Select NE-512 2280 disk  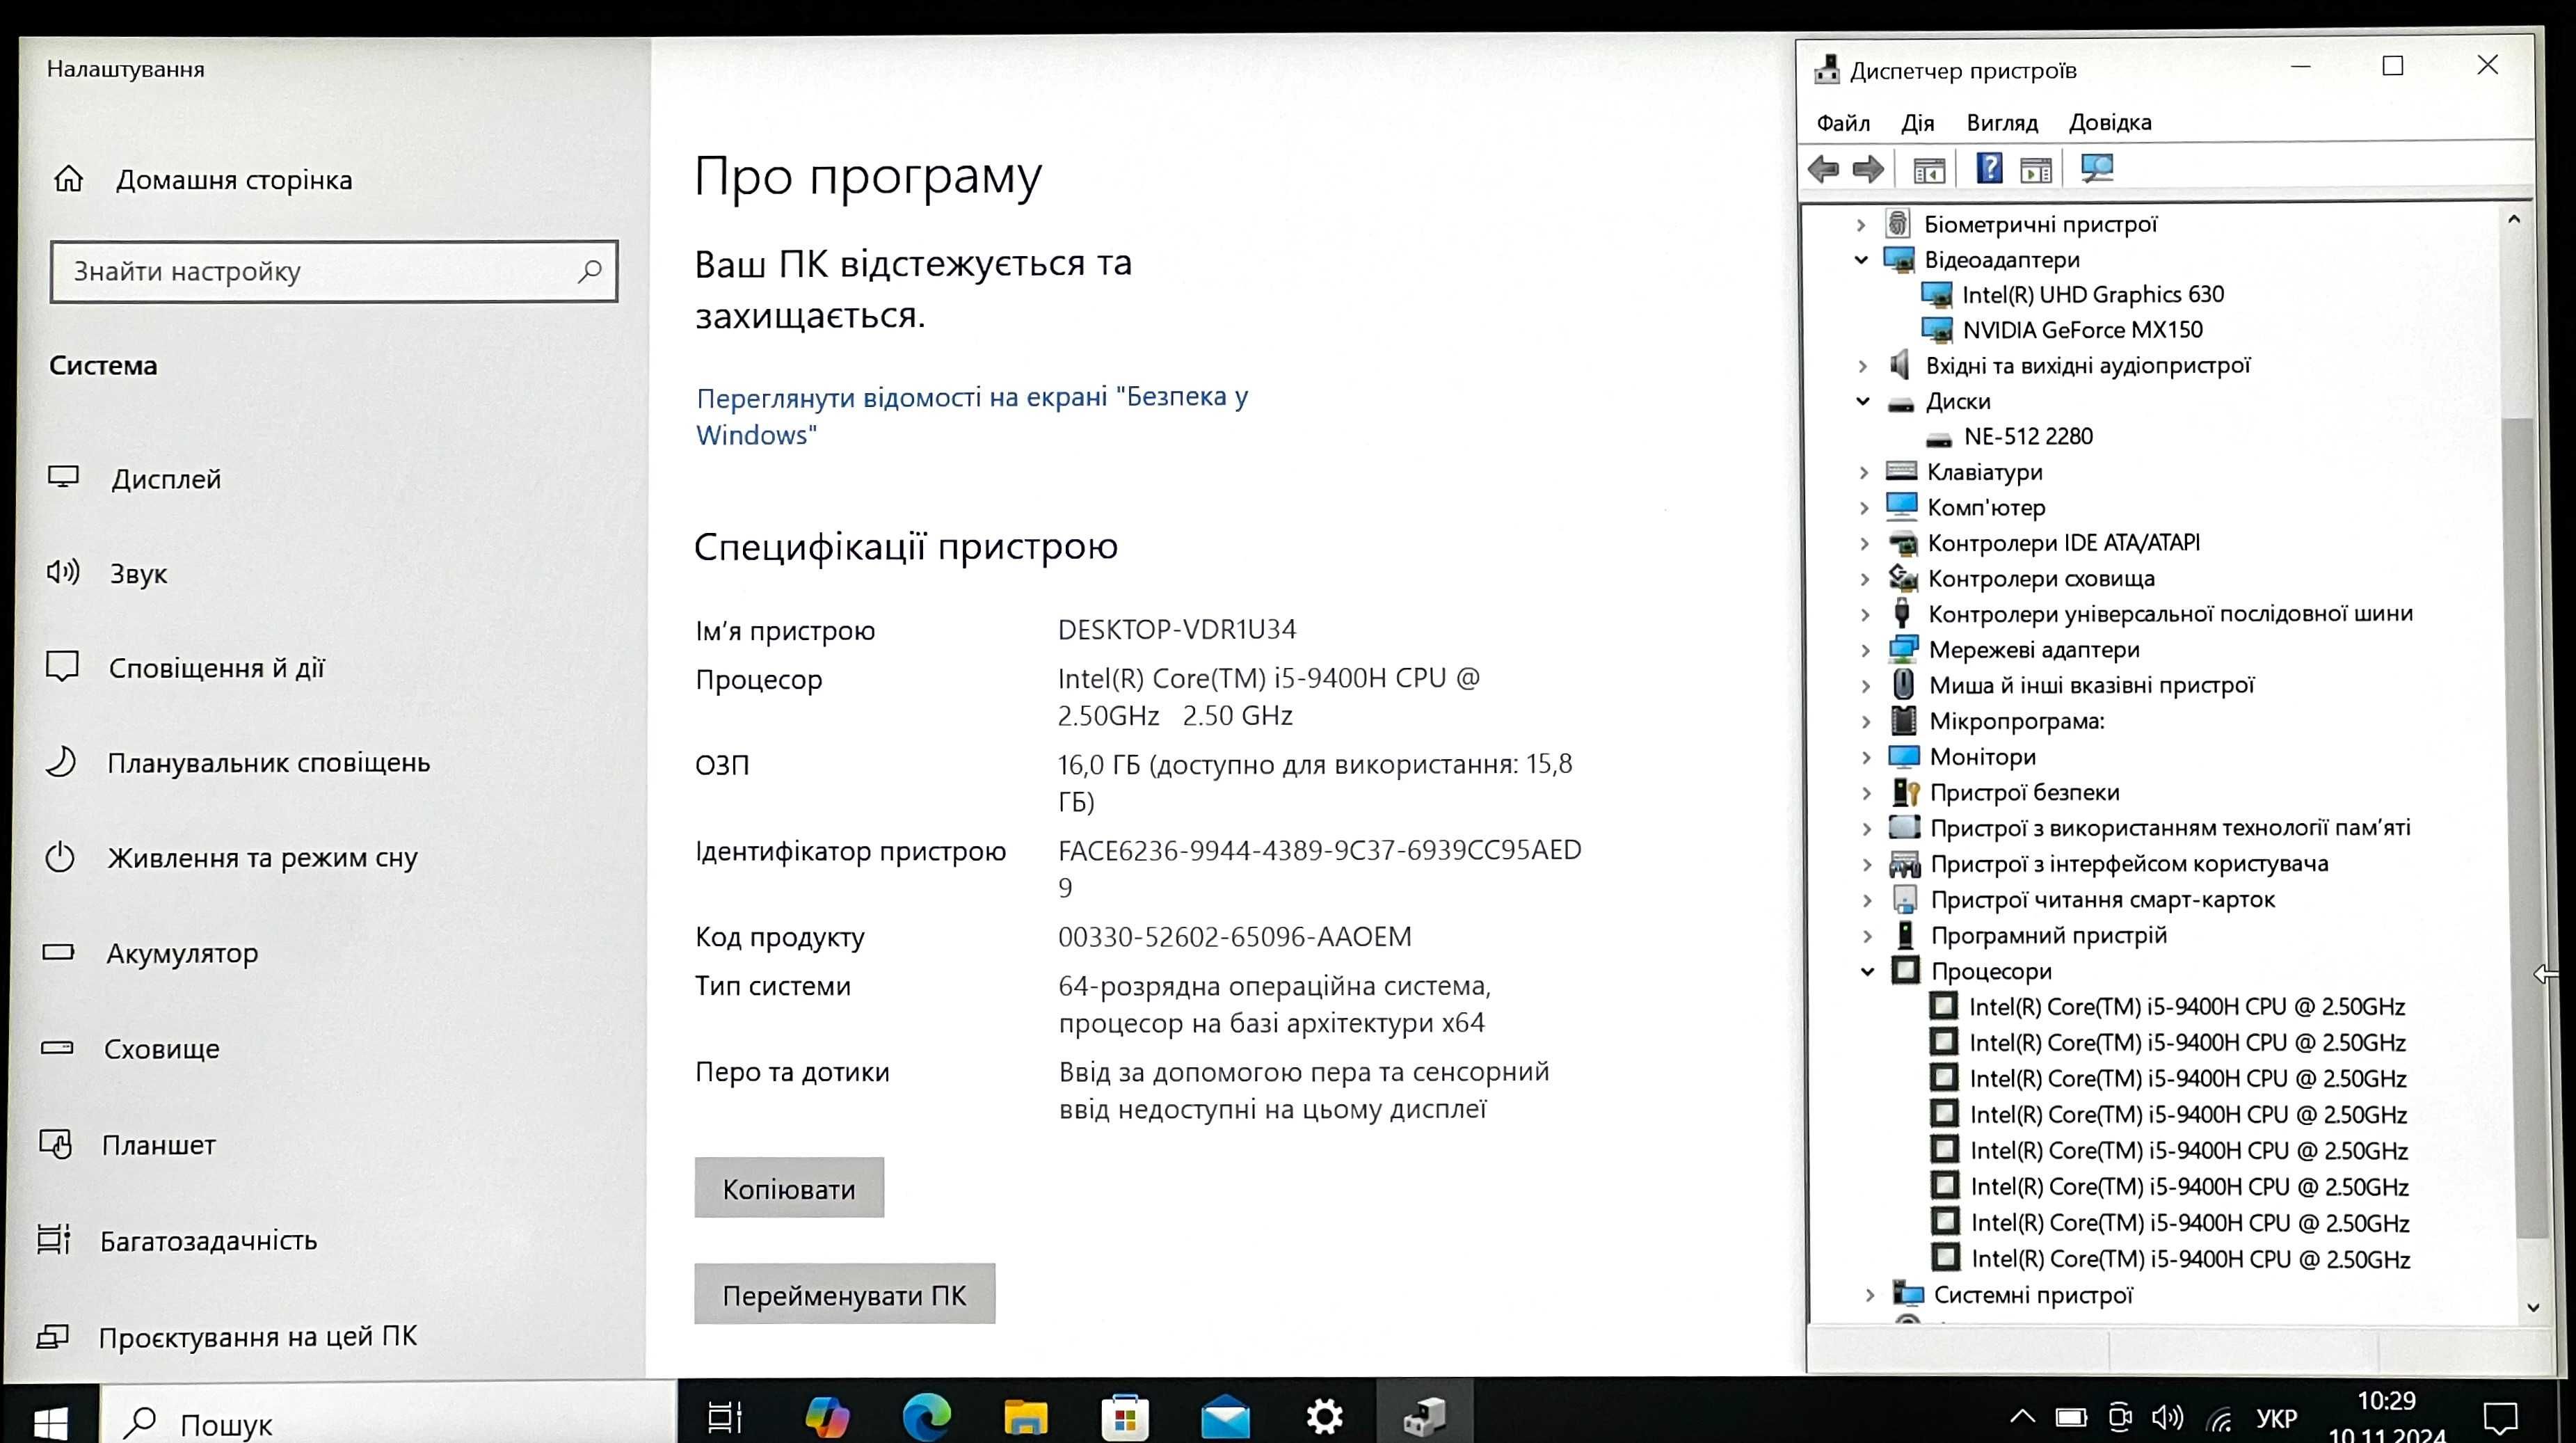[2028, 436]
